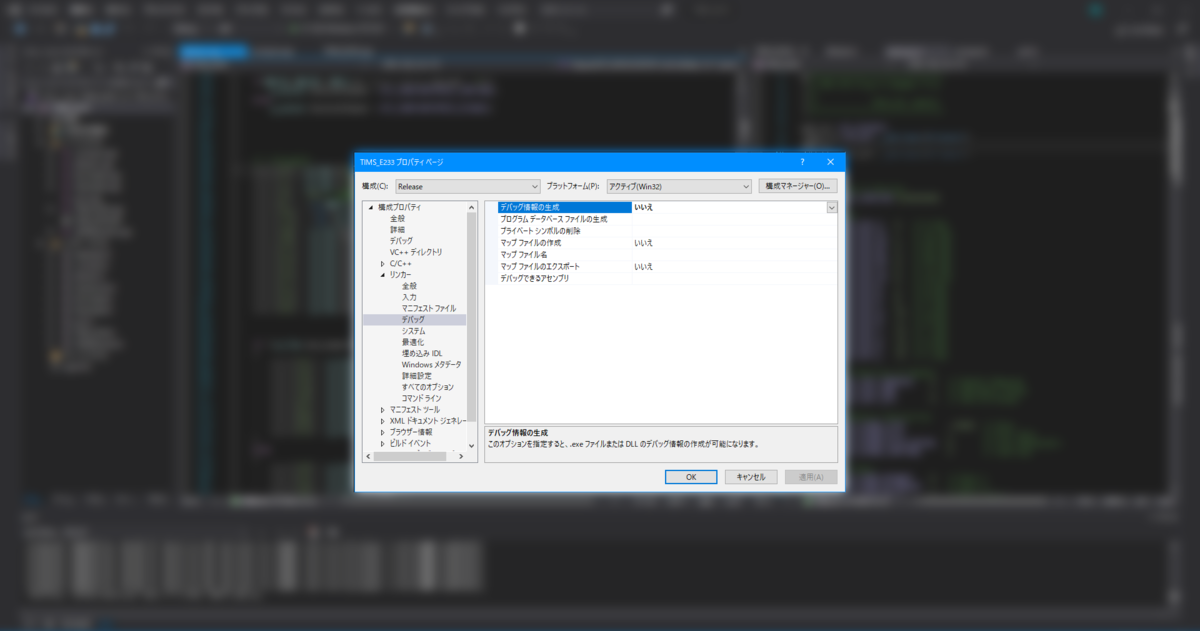Select the マニフェスト ツール tree label
The height and width of the screenshot is (631, 1200).
point(414,410)
